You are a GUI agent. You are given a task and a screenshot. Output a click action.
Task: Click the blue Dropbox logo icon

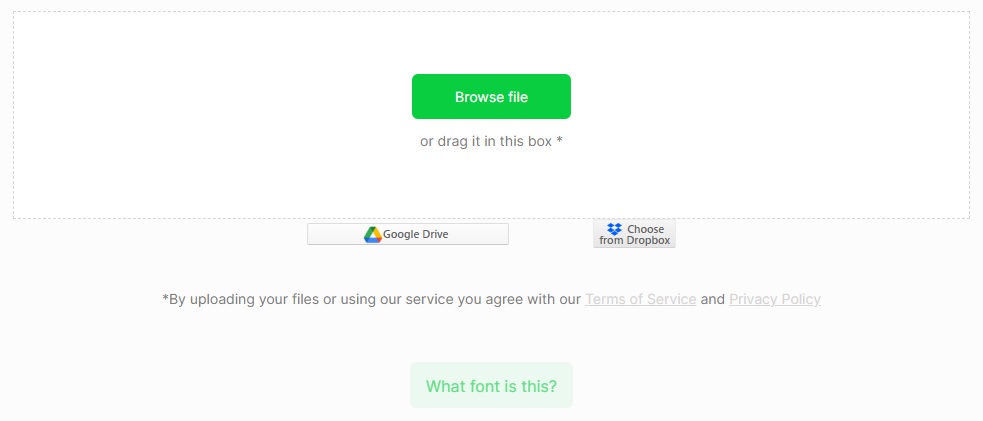coord(614,229)
